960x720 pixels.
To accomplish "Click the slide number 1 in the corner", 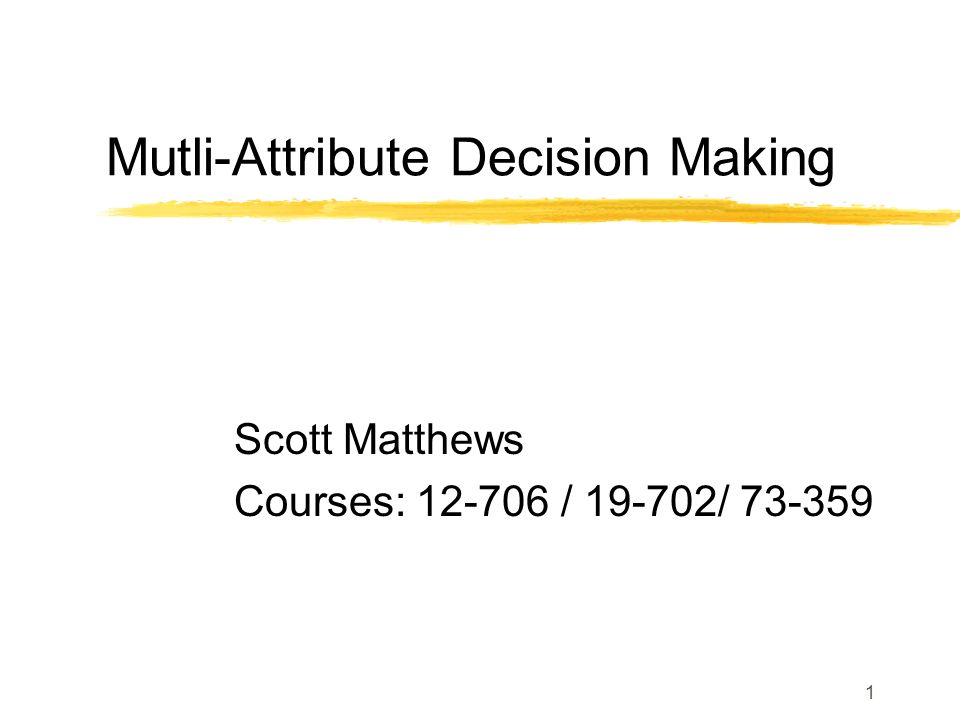I will (870, 693).
